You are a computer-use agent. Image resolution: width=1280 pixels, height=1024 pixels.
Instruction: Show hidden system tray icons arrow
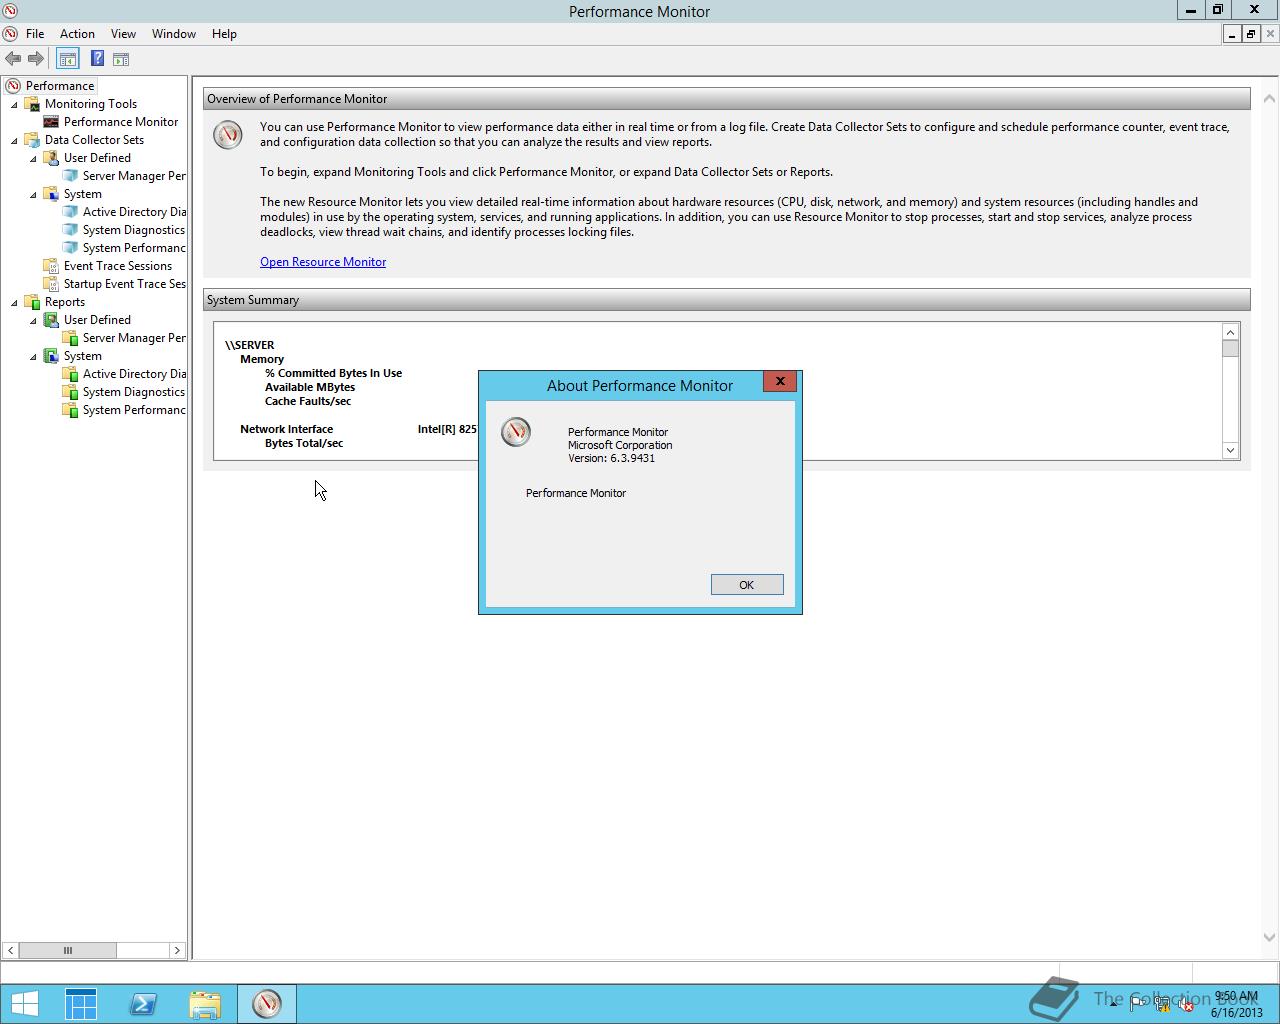click(1113, 1004)
